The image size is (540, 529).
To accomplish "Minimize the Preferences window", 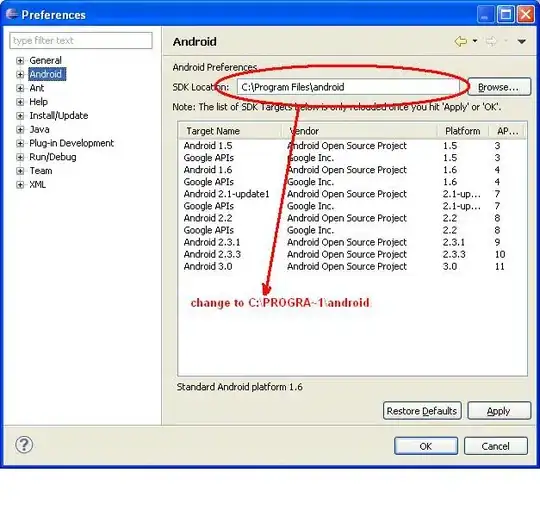I will point(485,15).
